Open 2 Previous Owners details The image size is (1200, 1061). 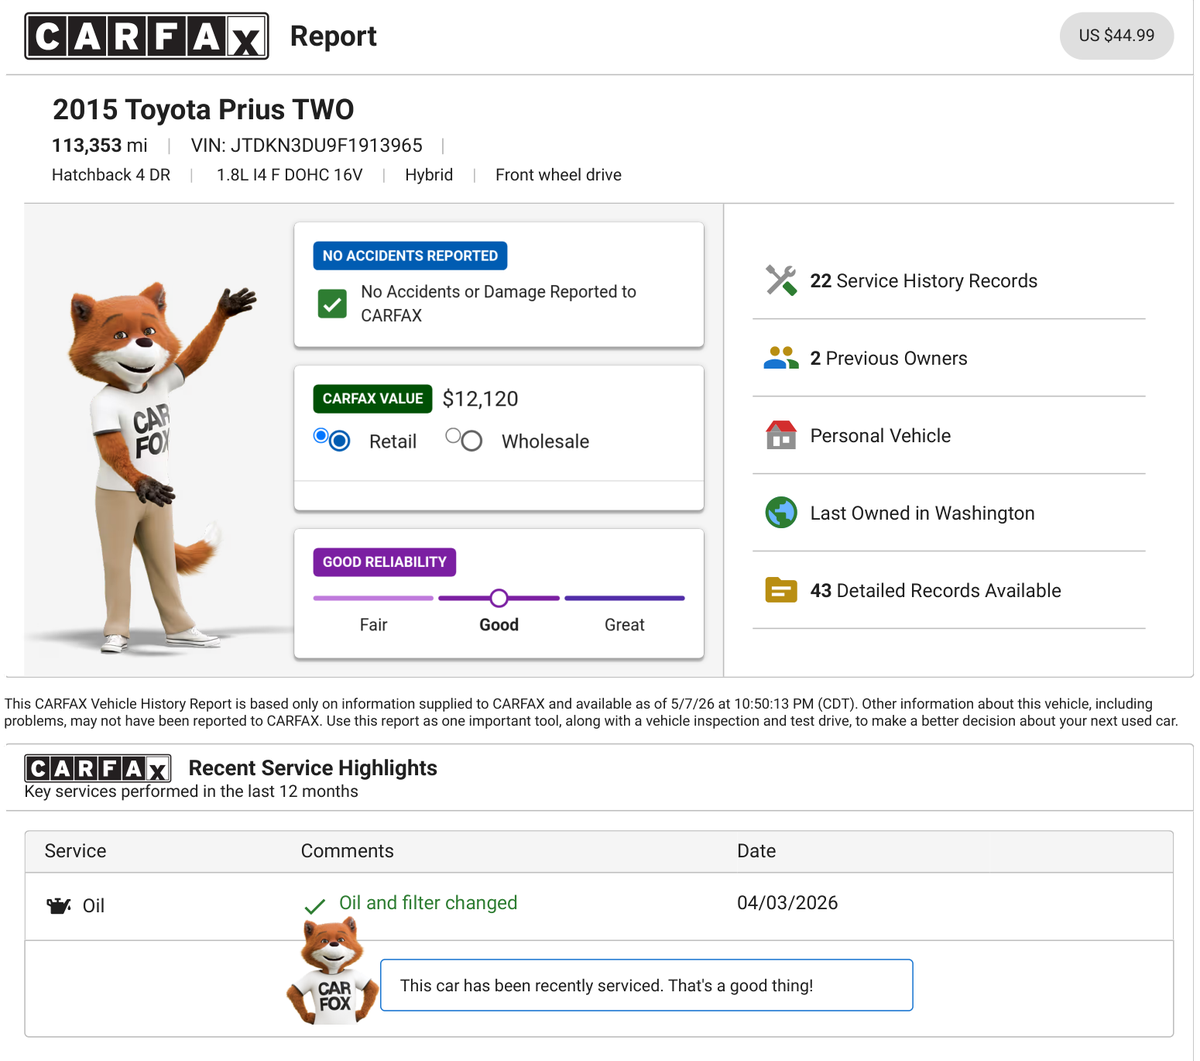click(889, 358)
